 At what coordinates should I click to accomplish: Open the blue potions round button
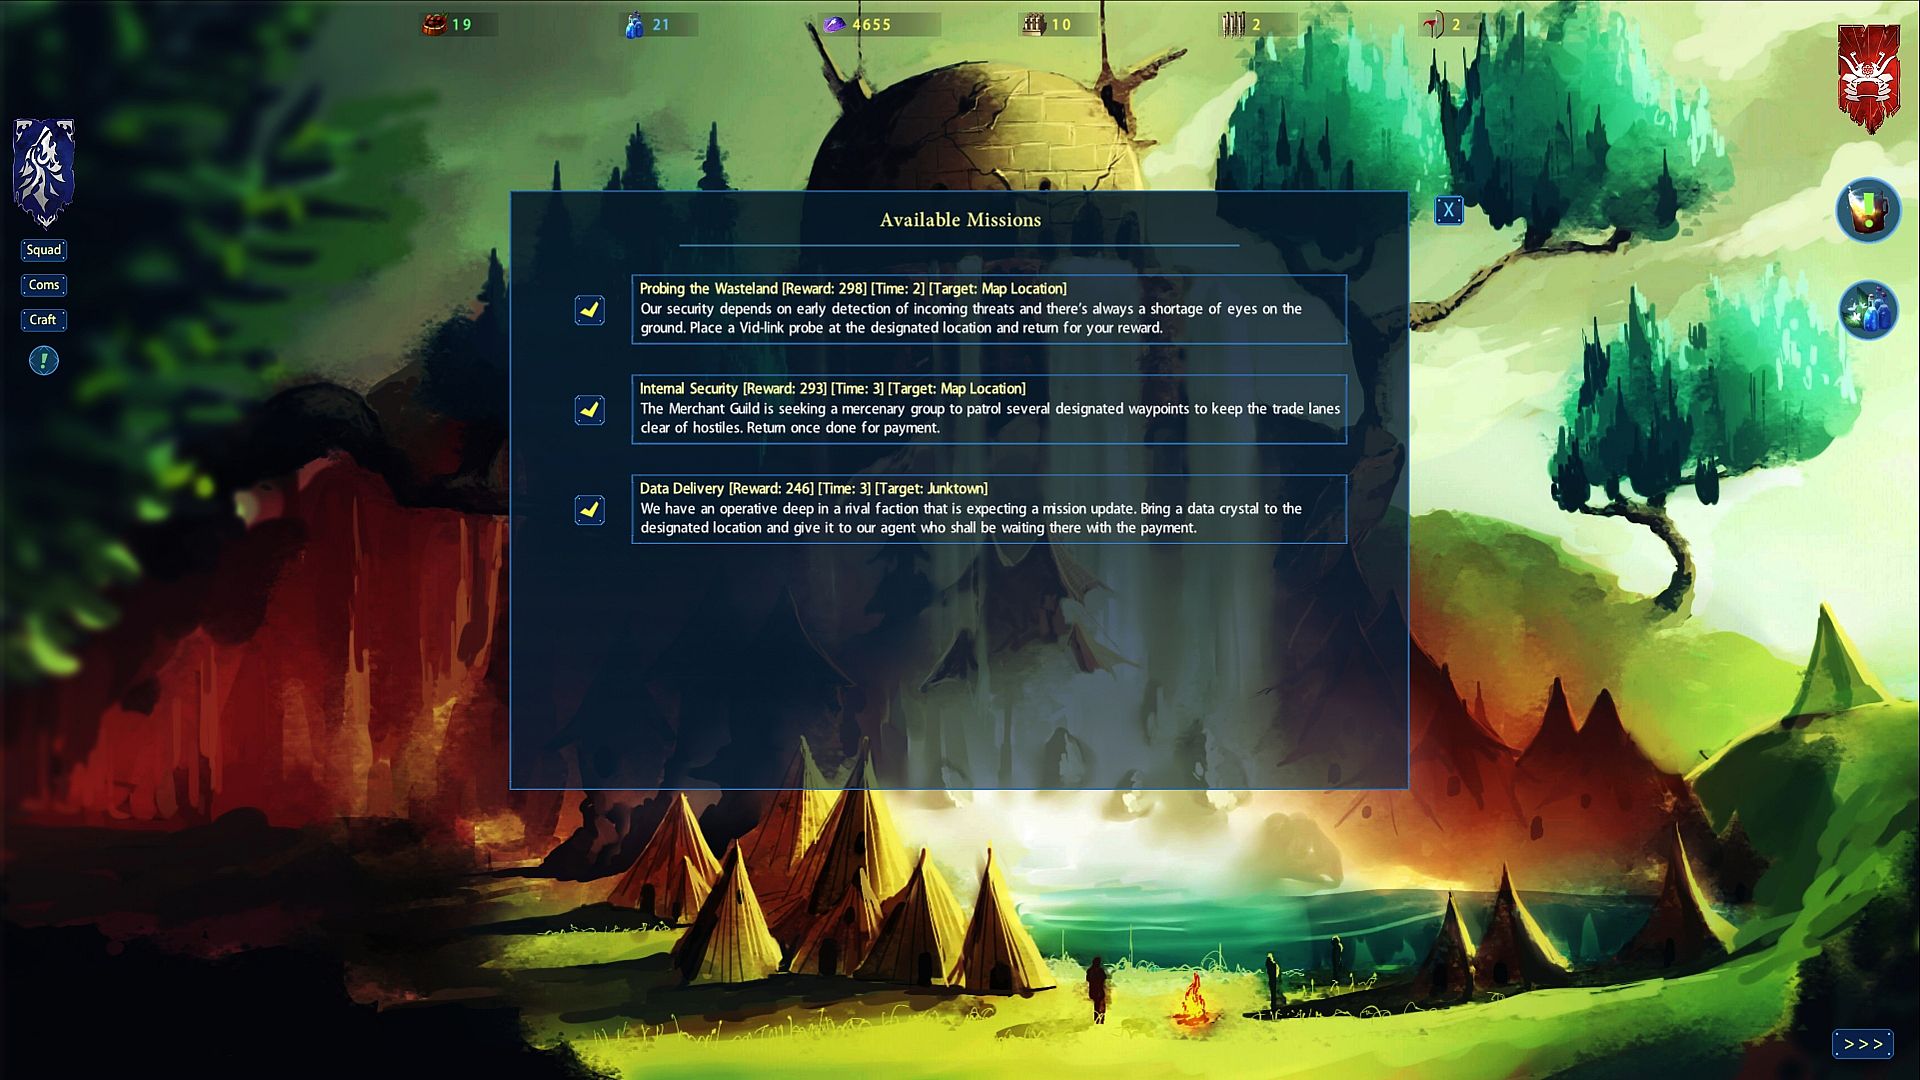pos(1868,310)
